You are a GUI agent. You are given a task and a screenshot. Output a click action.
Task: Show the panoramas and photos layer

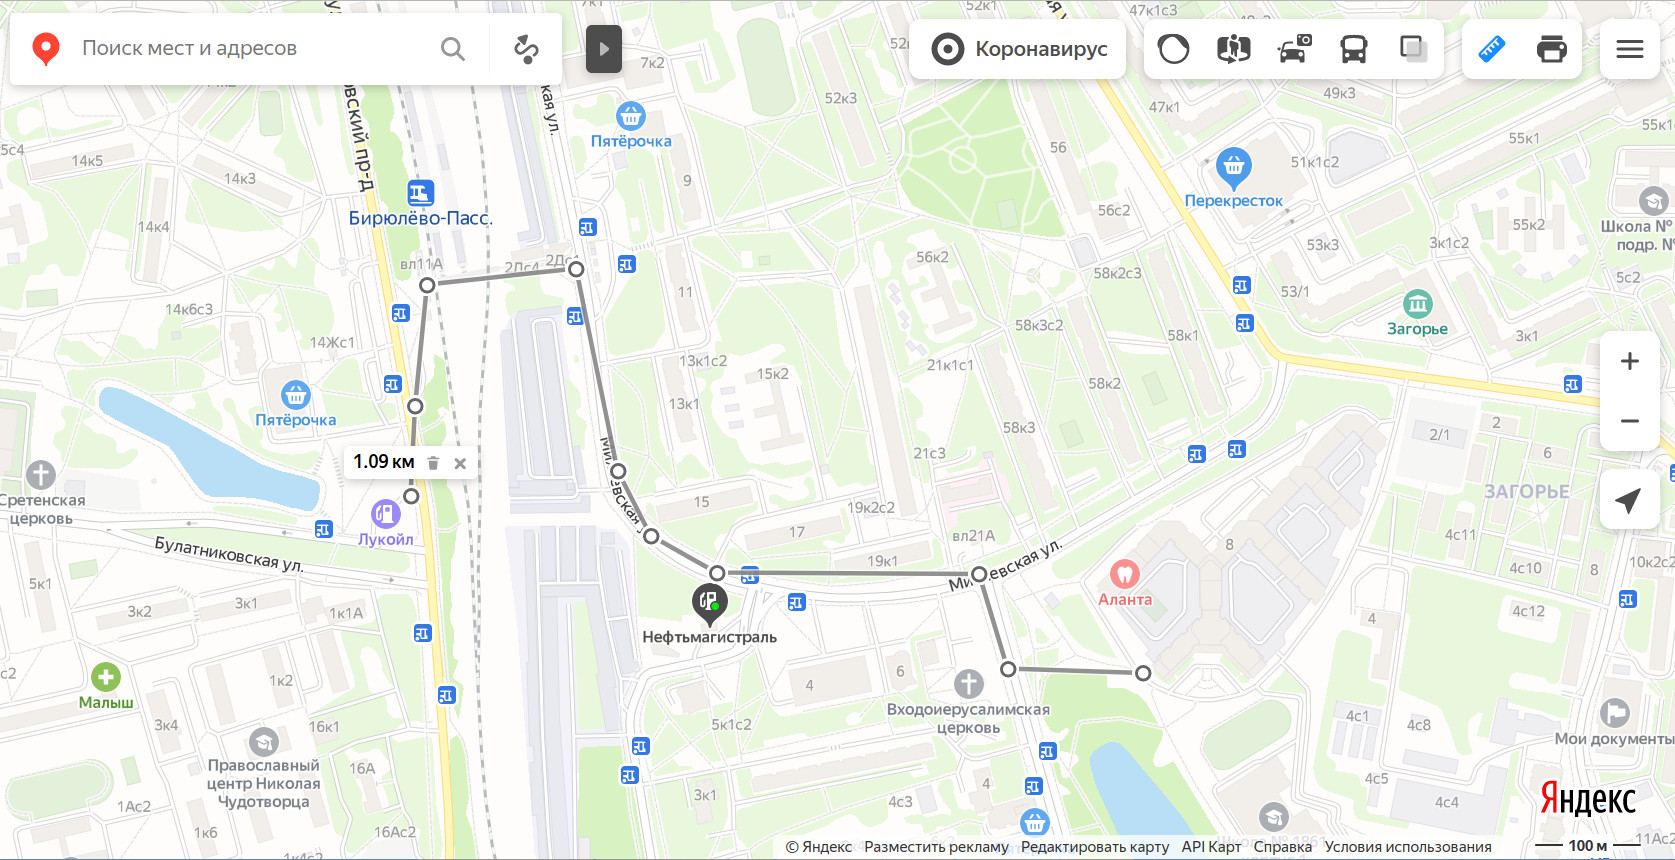tap(1233, 49)
